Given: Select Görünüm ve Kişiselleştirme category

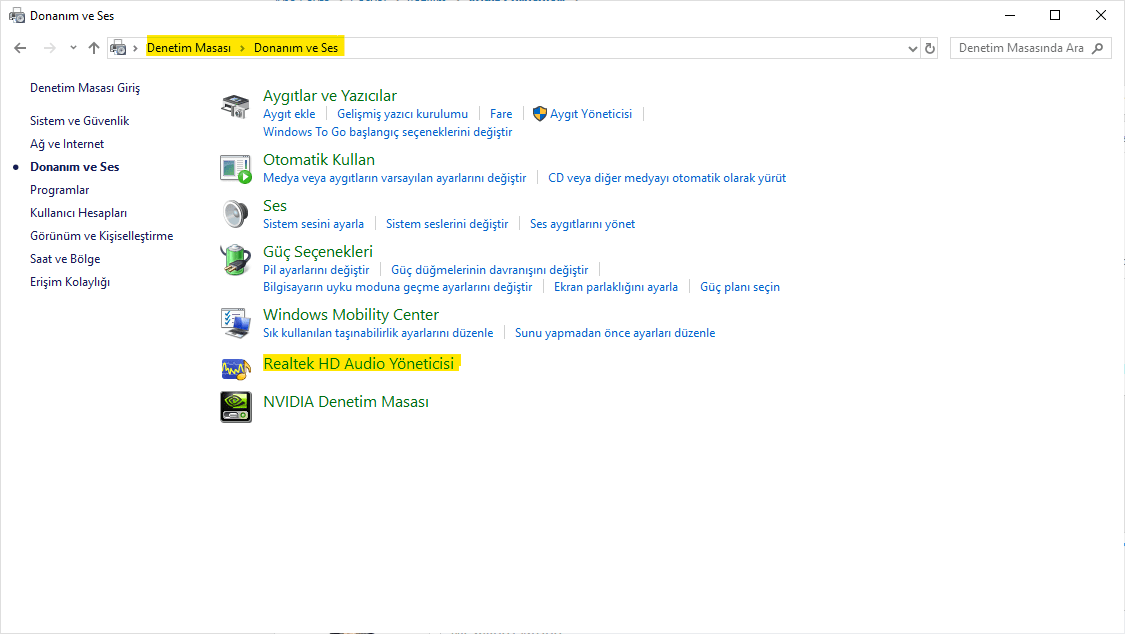Looking at the screenshot, I should [x=101, y=235].
